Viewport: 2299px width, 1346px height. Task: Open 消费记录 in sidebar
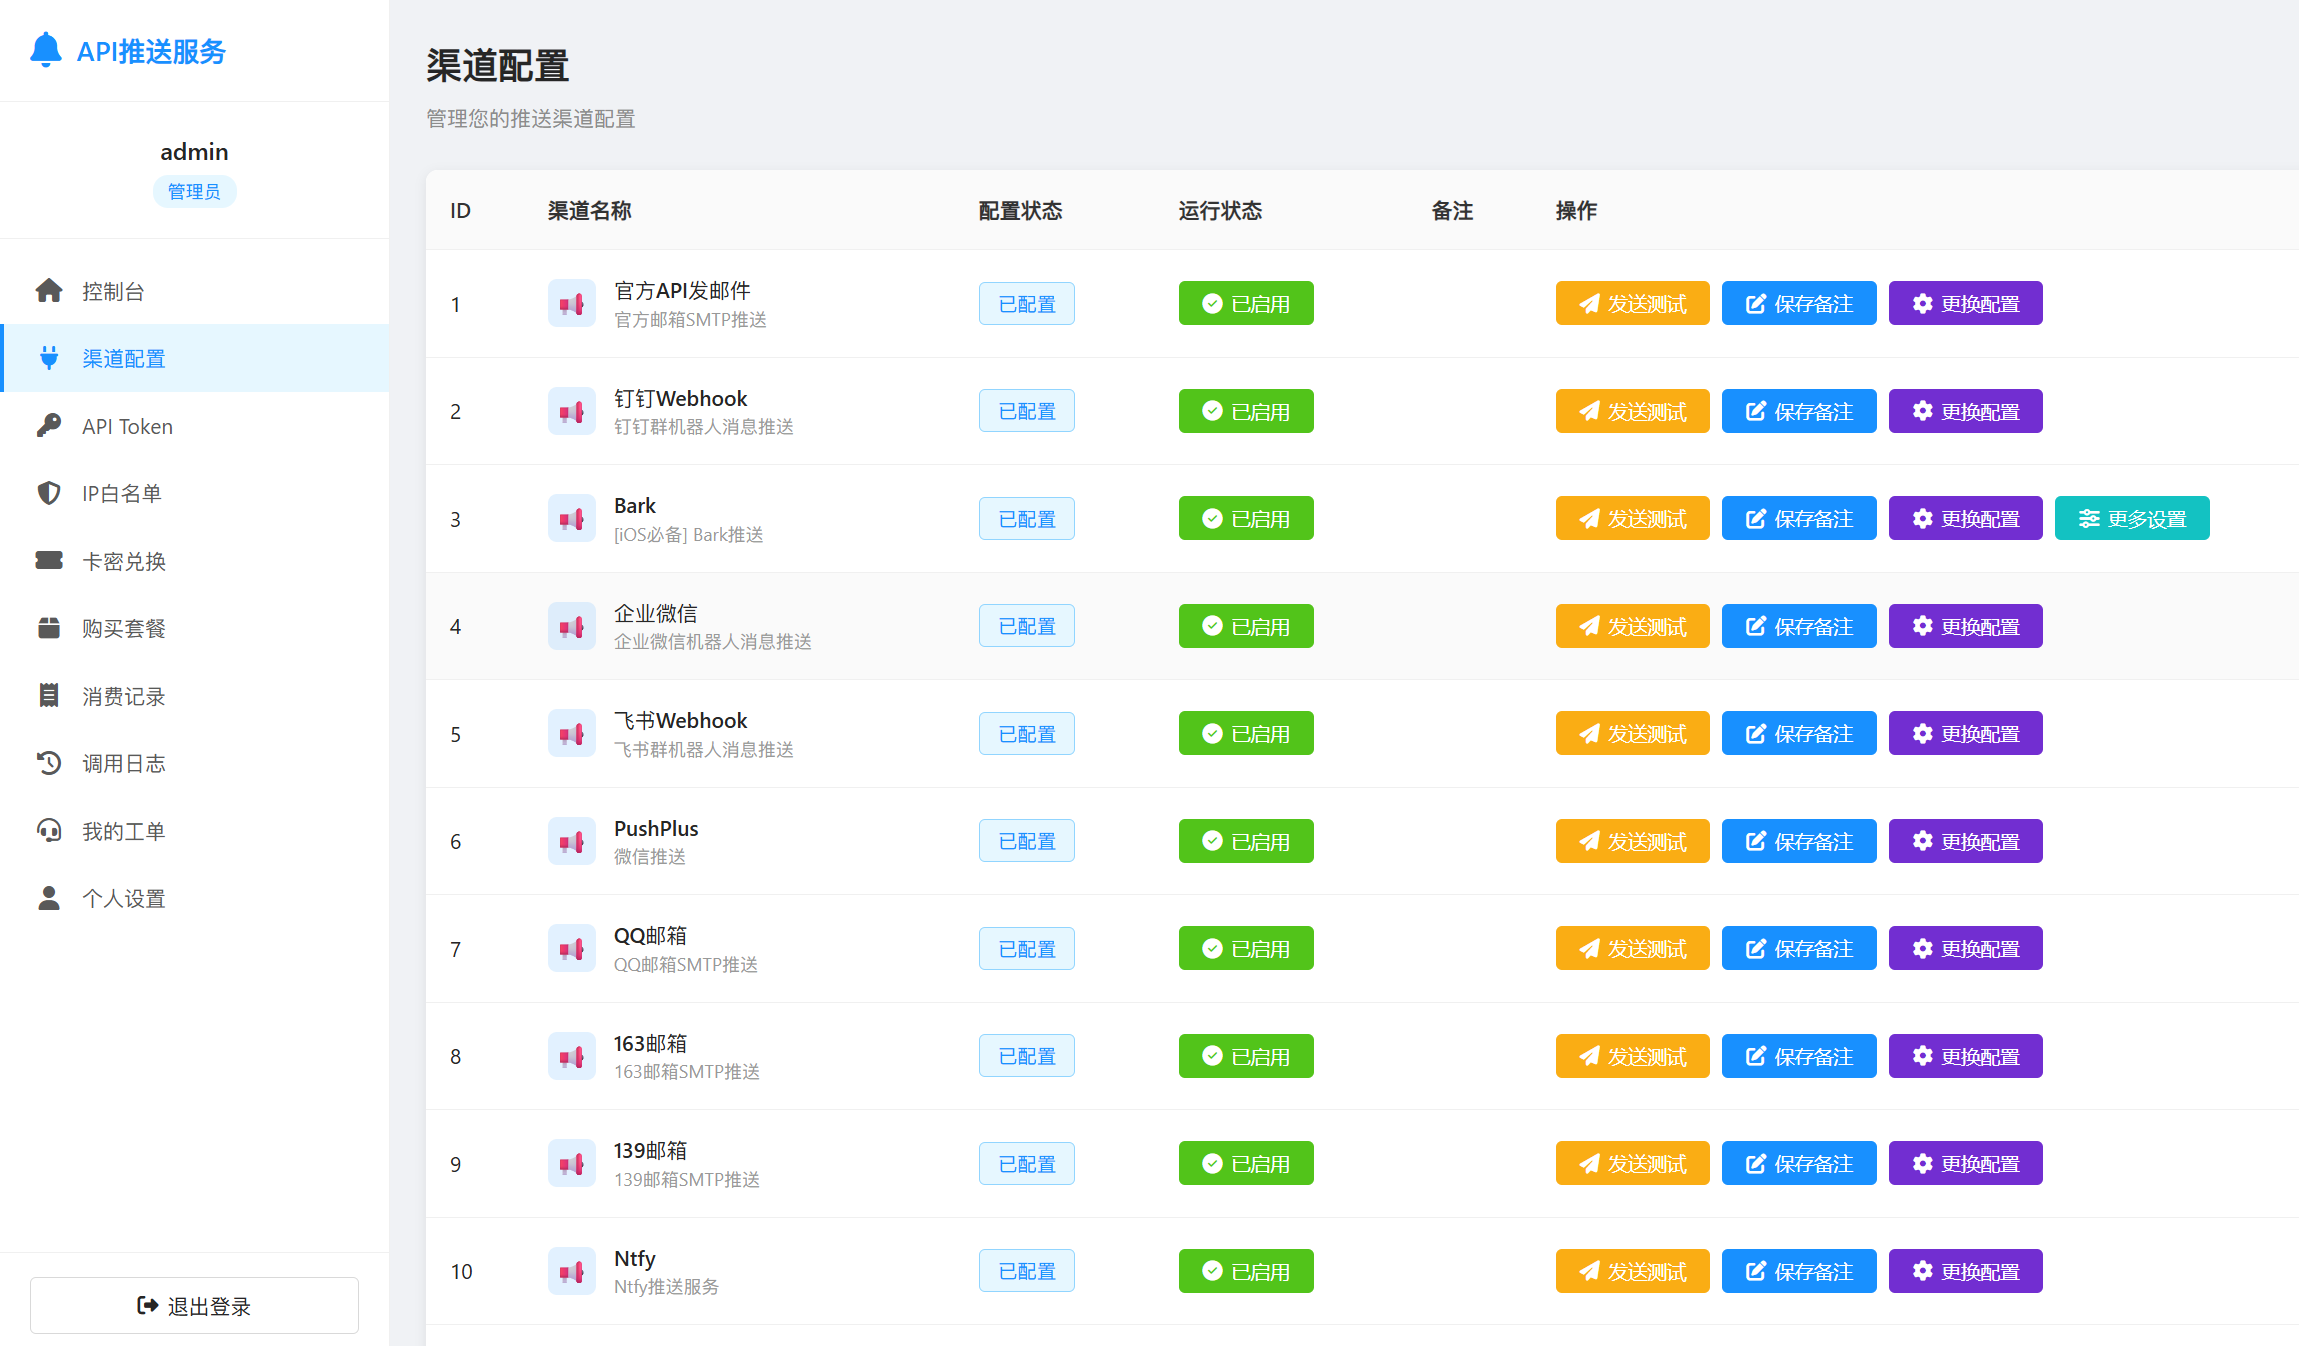coord(123,696)
